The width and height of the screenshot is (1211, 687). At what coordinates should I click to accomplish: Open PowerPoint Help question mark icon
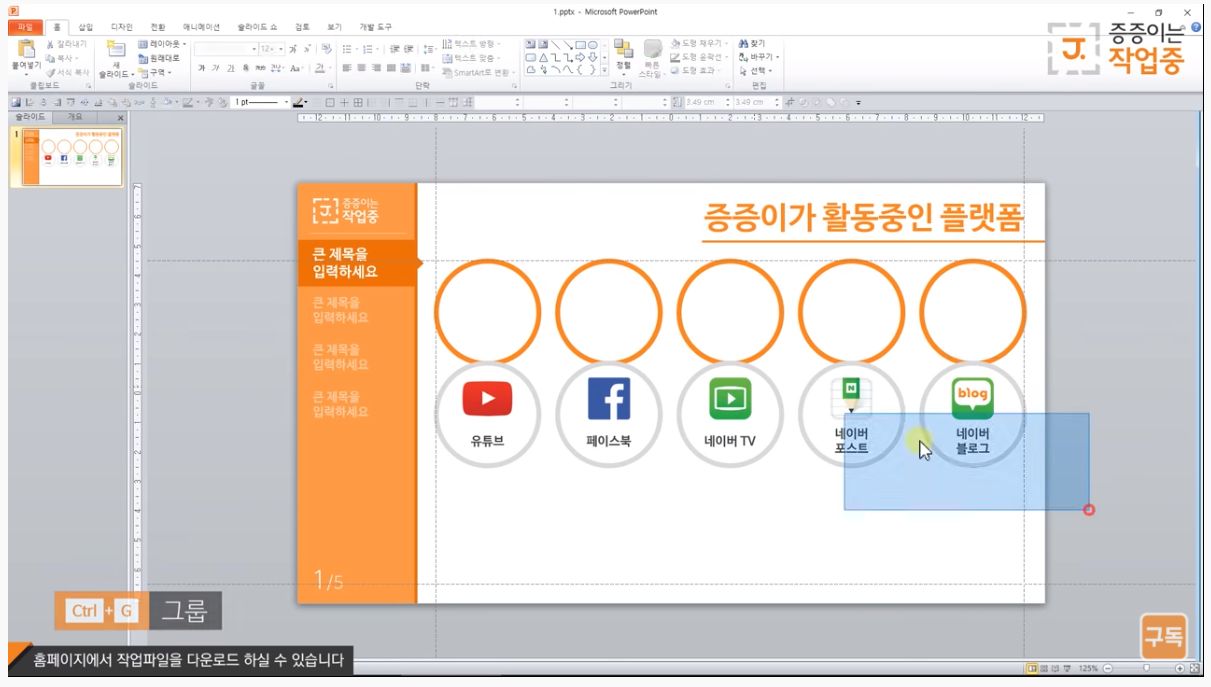tap(1196, 27)
